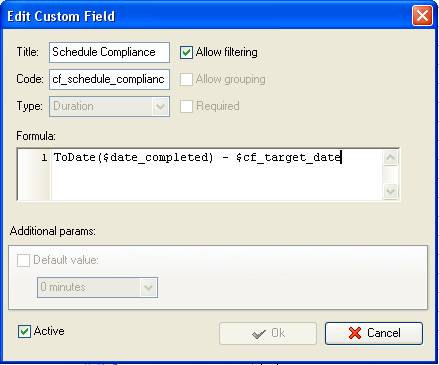439x365 pixels.
Task: Toggle the Allow grouping checkbox
Action: click(186, 79)
